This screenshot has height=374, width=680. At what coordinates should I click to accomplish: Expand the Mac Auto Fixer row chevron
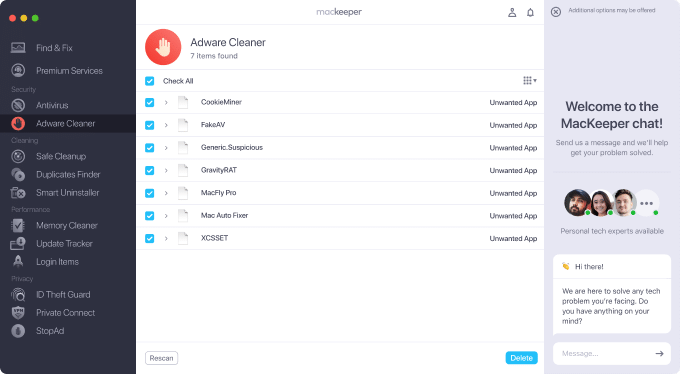[x=166, y=216]
